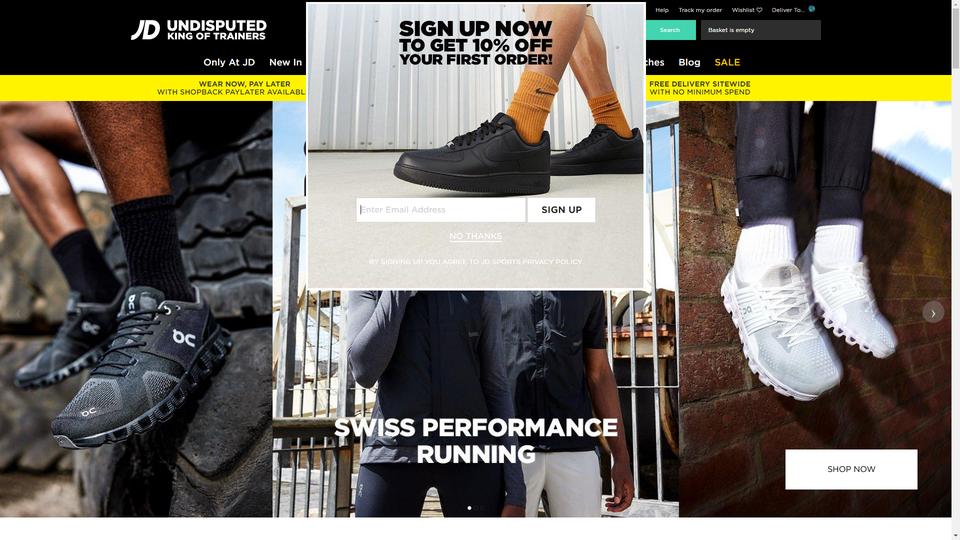Open the Only At JD menu
The width and height of the screenshot is (960, 540).
point(229,62)
